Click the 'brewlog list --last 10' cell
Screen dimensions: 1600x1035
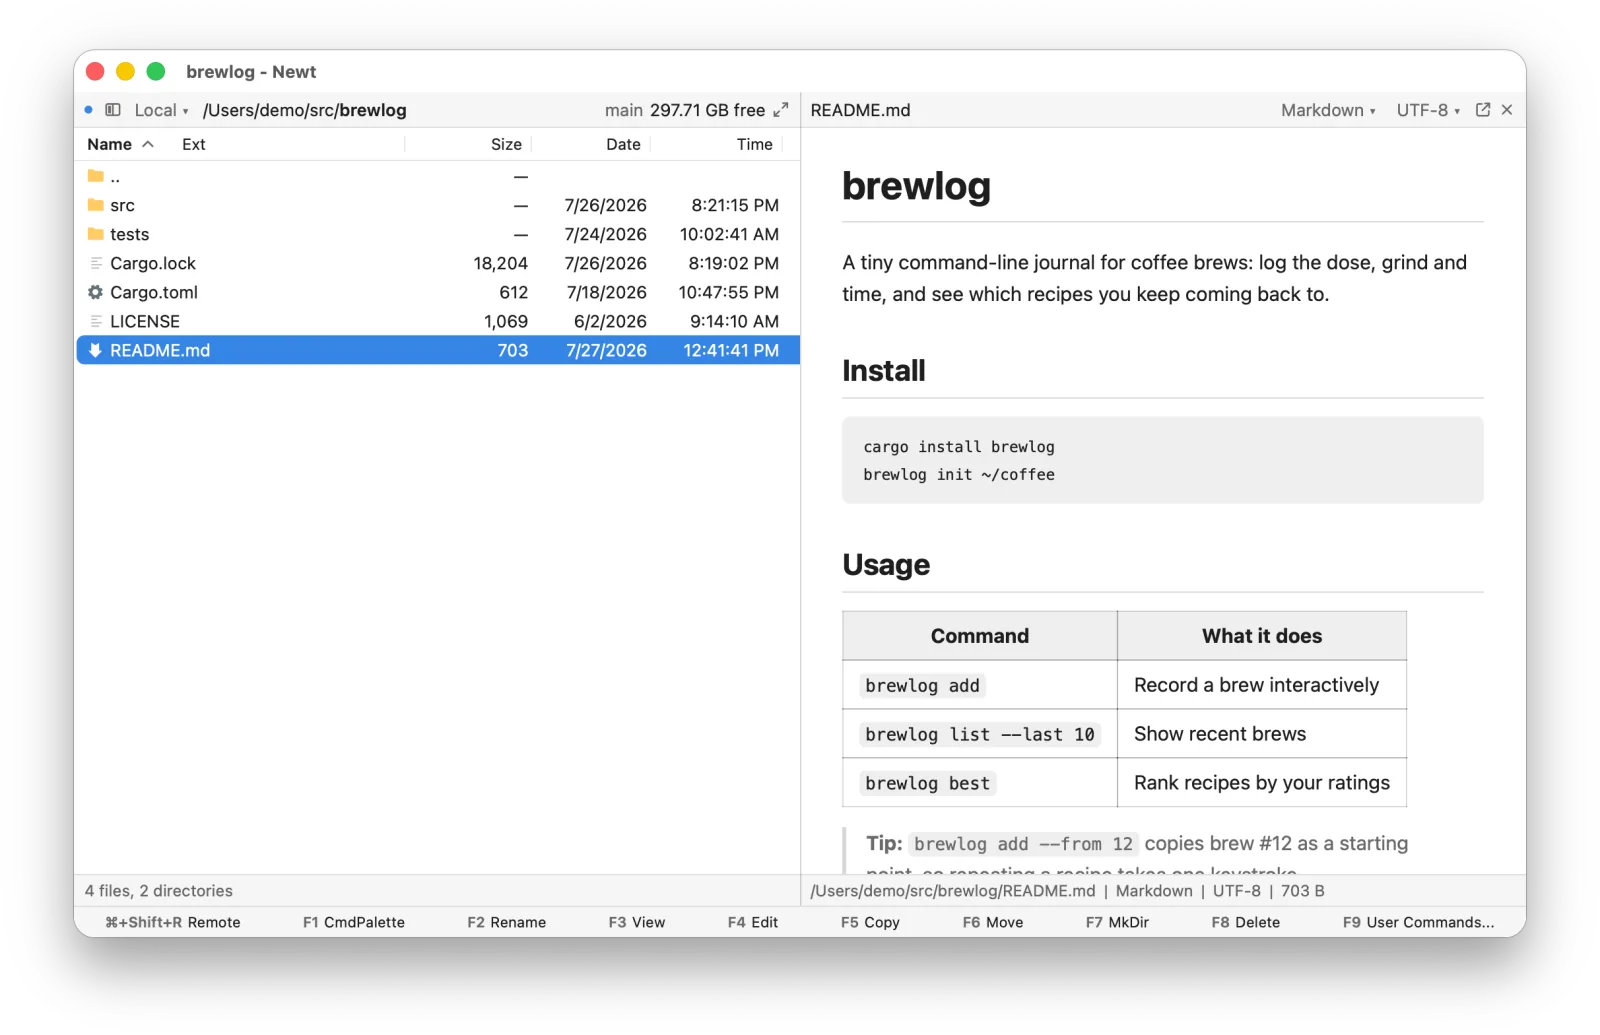(x=980, y=735)
